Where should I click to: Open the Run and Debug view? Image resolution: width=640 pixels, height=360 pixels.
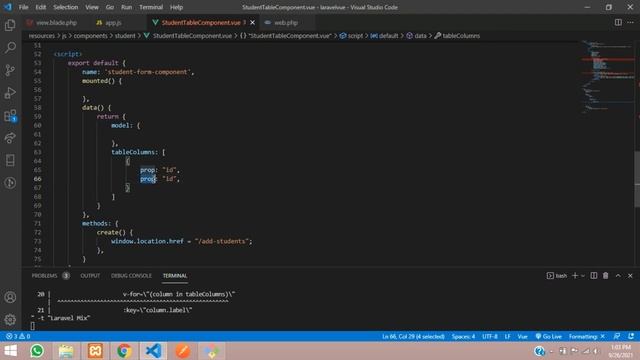(10, 93)
